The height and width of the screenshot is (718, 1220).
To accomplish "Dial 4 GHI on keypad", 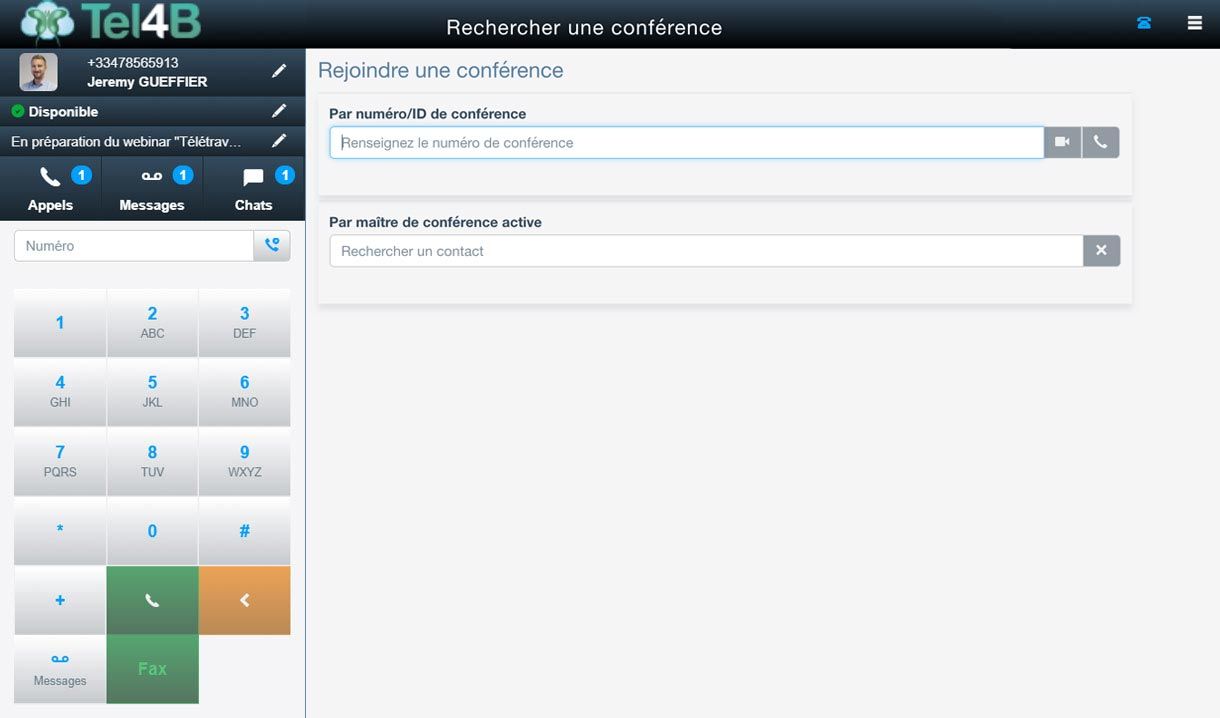I will 60,392.
